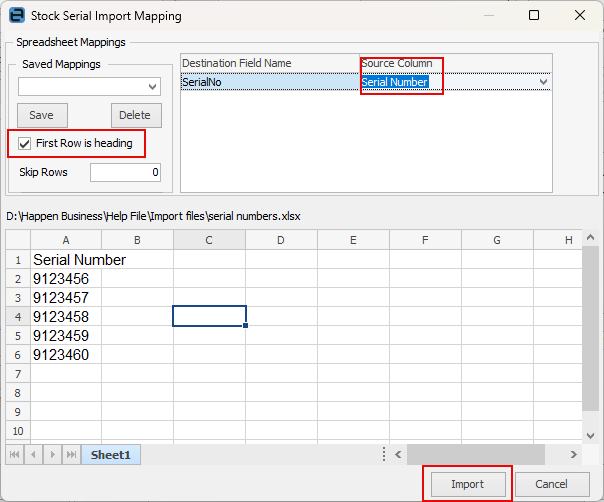Select column D header
The height and width of the screenshot is (502, 604).
[281, 240]
